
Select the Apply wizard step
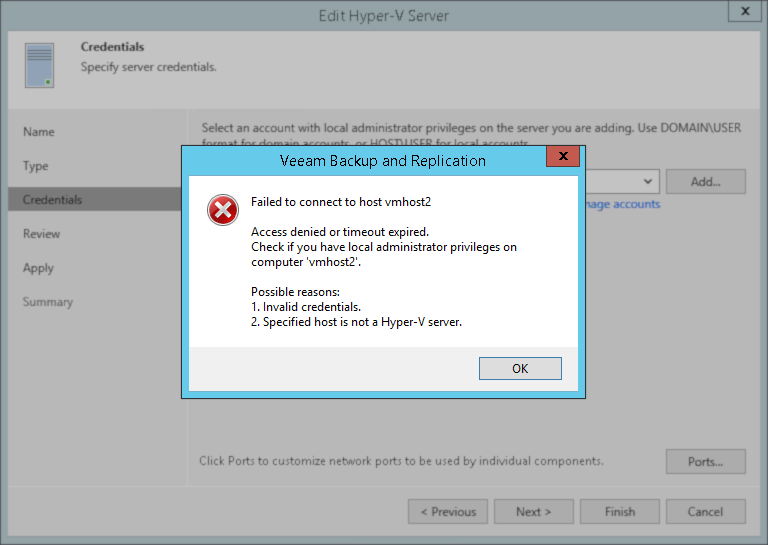click(38, 268)
